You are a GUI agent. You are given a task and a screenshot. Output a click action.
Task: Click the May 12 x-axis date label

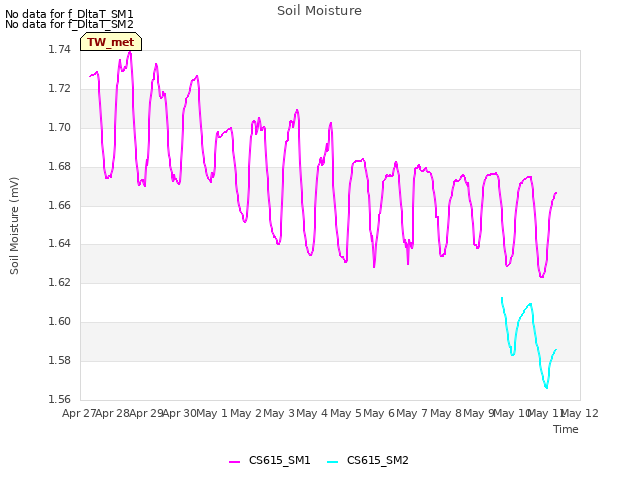(x=580, y=413)
